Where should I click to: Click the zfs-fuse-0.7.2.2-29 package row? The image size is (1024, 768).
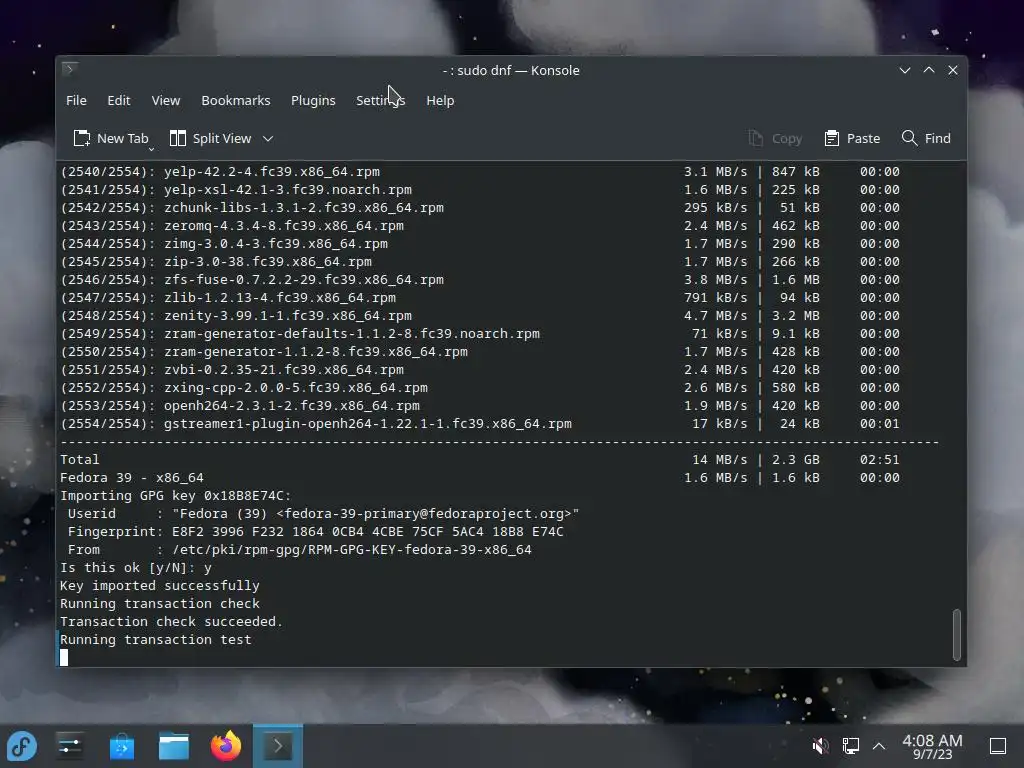click(480, 280)
